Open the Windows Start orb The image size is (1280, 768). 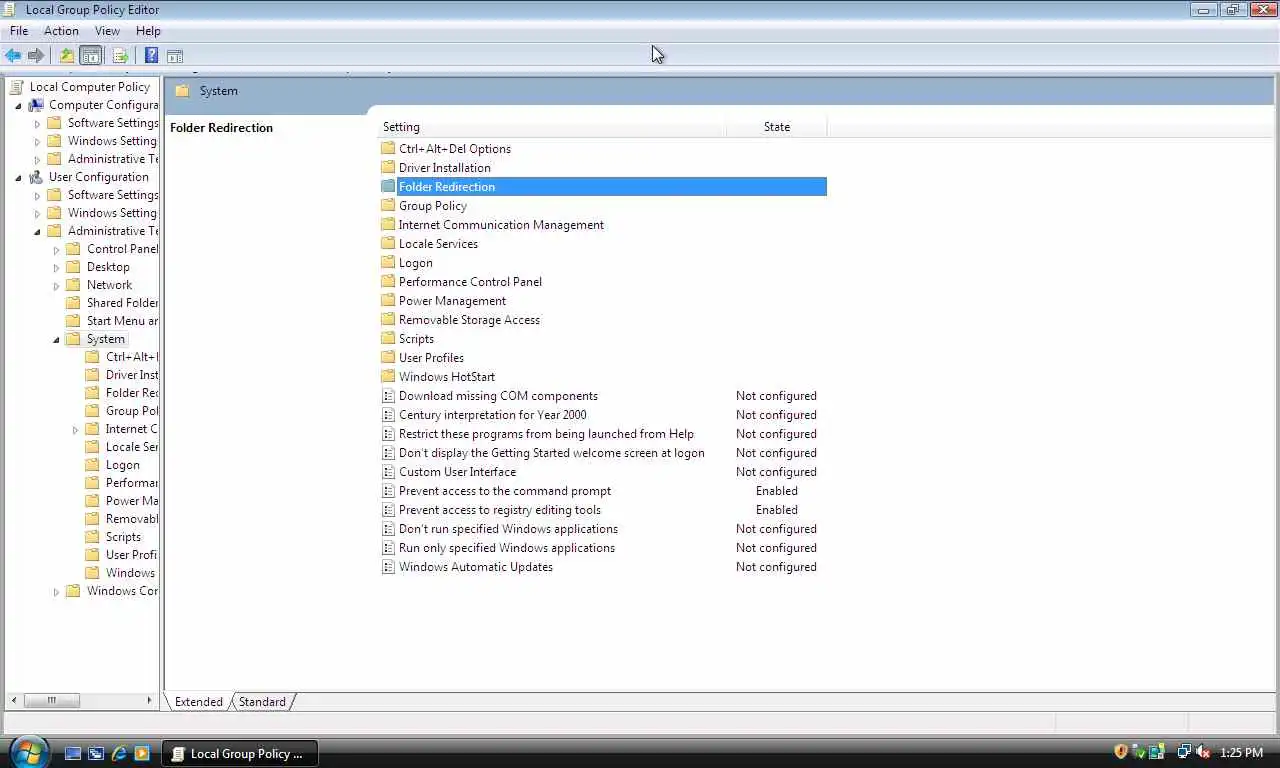(29, 752)
